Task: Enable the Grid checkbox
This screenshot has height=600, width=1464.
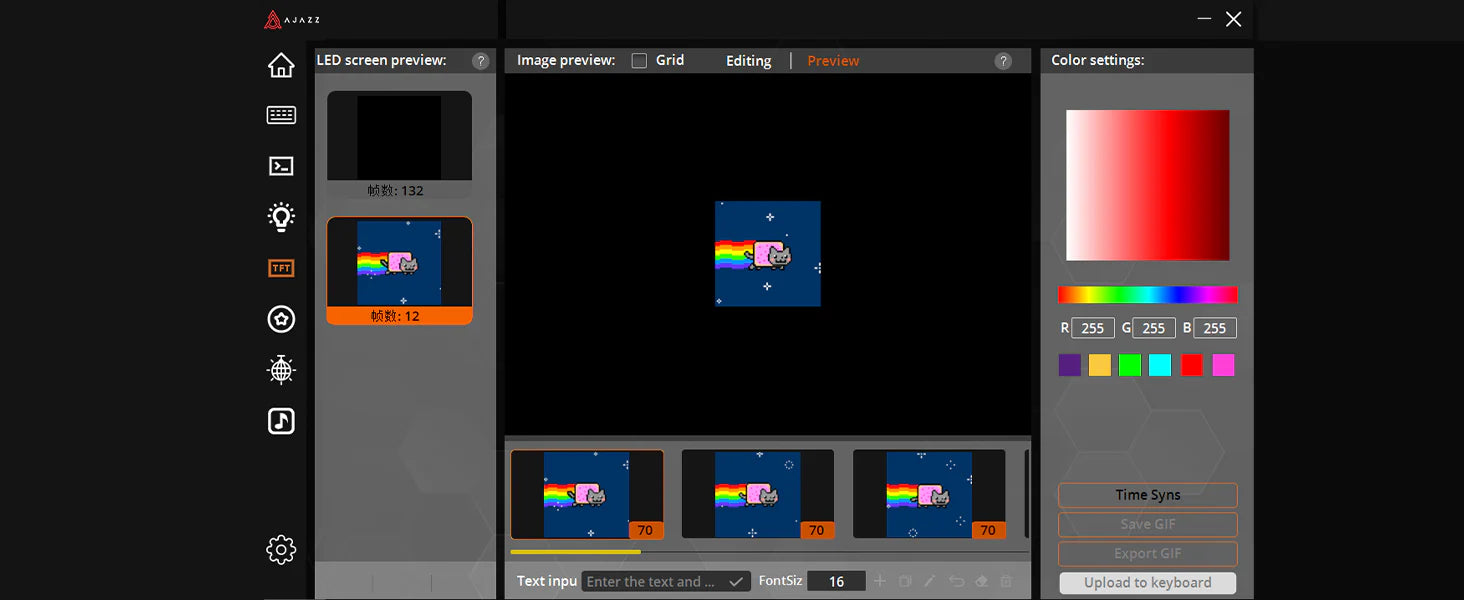Action: (639, 61)
